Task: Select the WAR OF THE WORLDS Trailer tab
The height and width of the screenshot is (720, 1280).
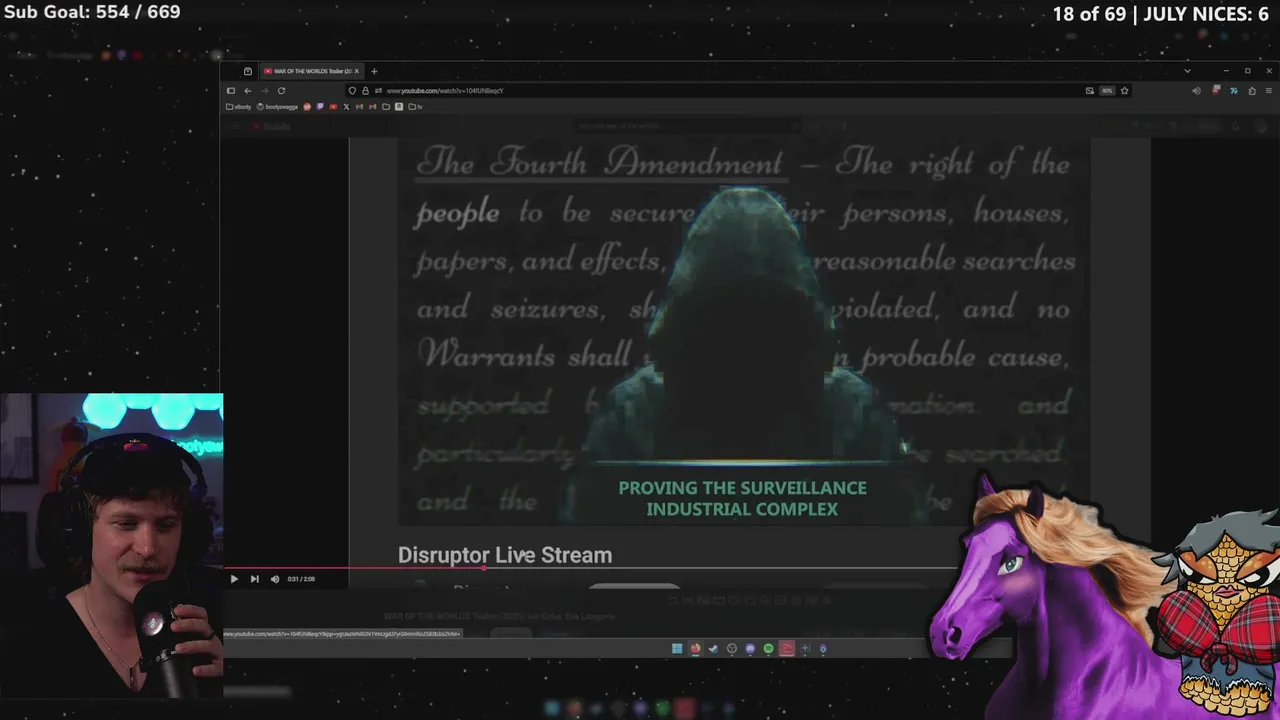Action: coord(310,71)
